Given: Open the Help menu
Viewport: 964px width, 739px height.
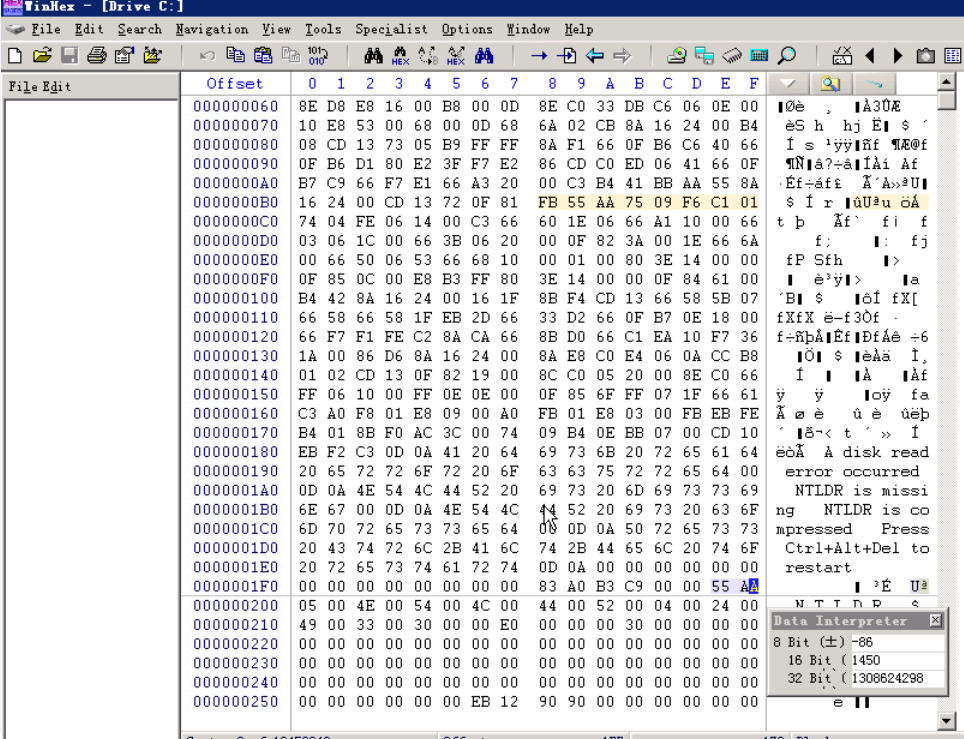Looking at the screenshot, I should click(579, 29).
